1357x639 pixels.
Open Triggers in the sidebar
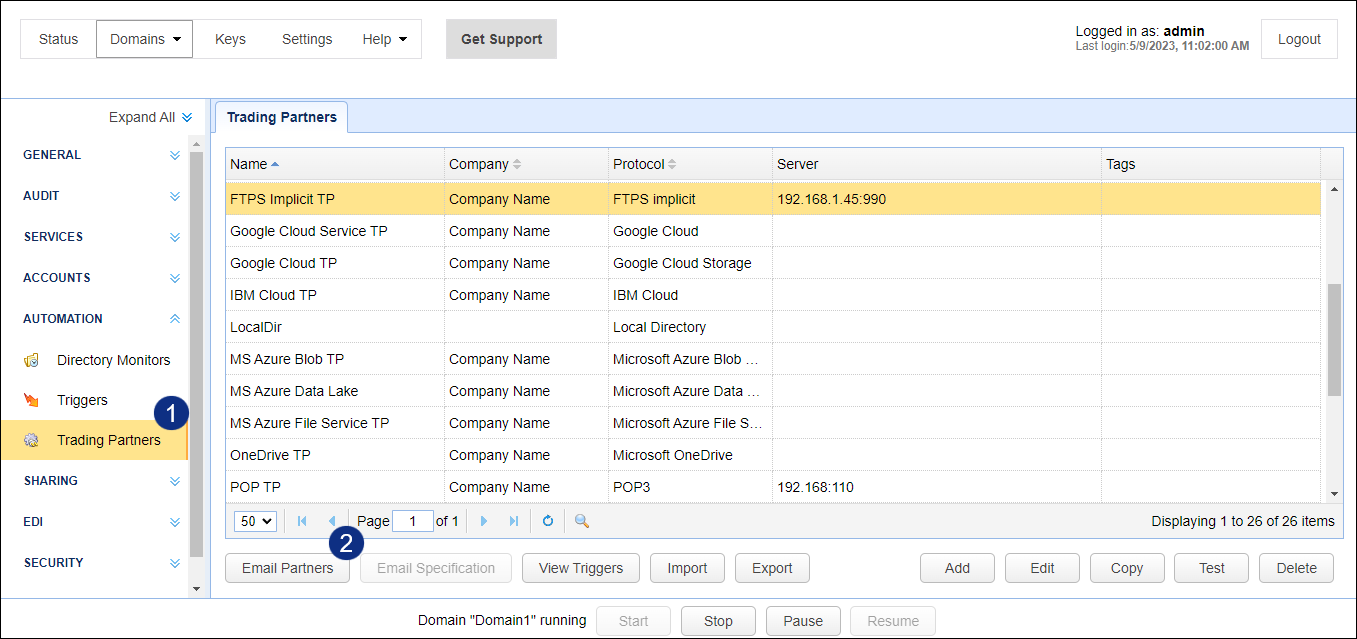[82, 400]
